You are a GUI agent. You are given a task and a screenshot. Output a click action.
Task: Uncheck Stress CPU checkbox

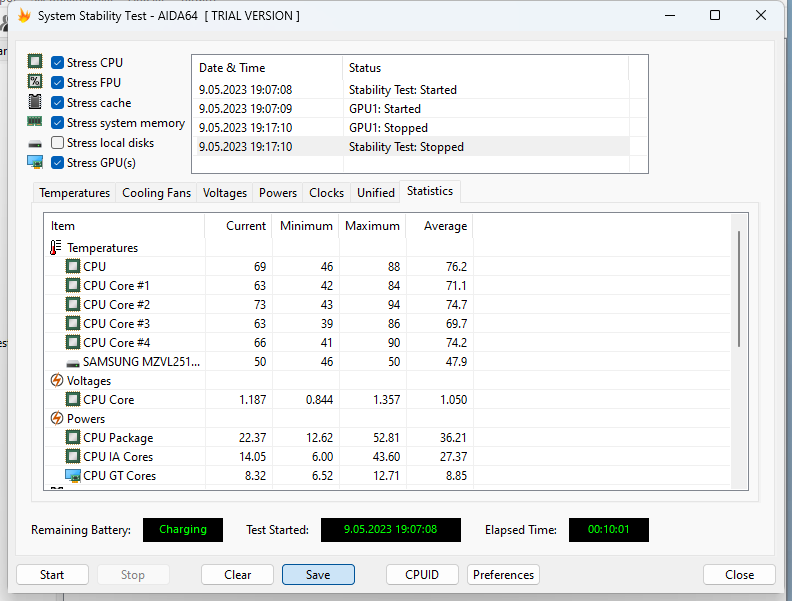pos(58,63)
